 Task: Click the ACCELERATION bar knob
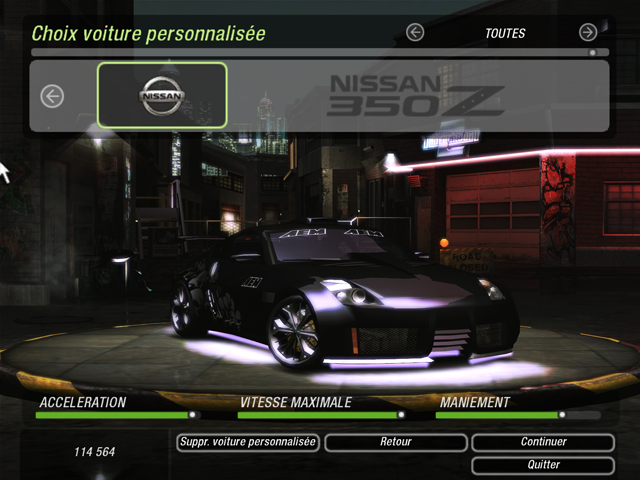[x=192, y=415]
